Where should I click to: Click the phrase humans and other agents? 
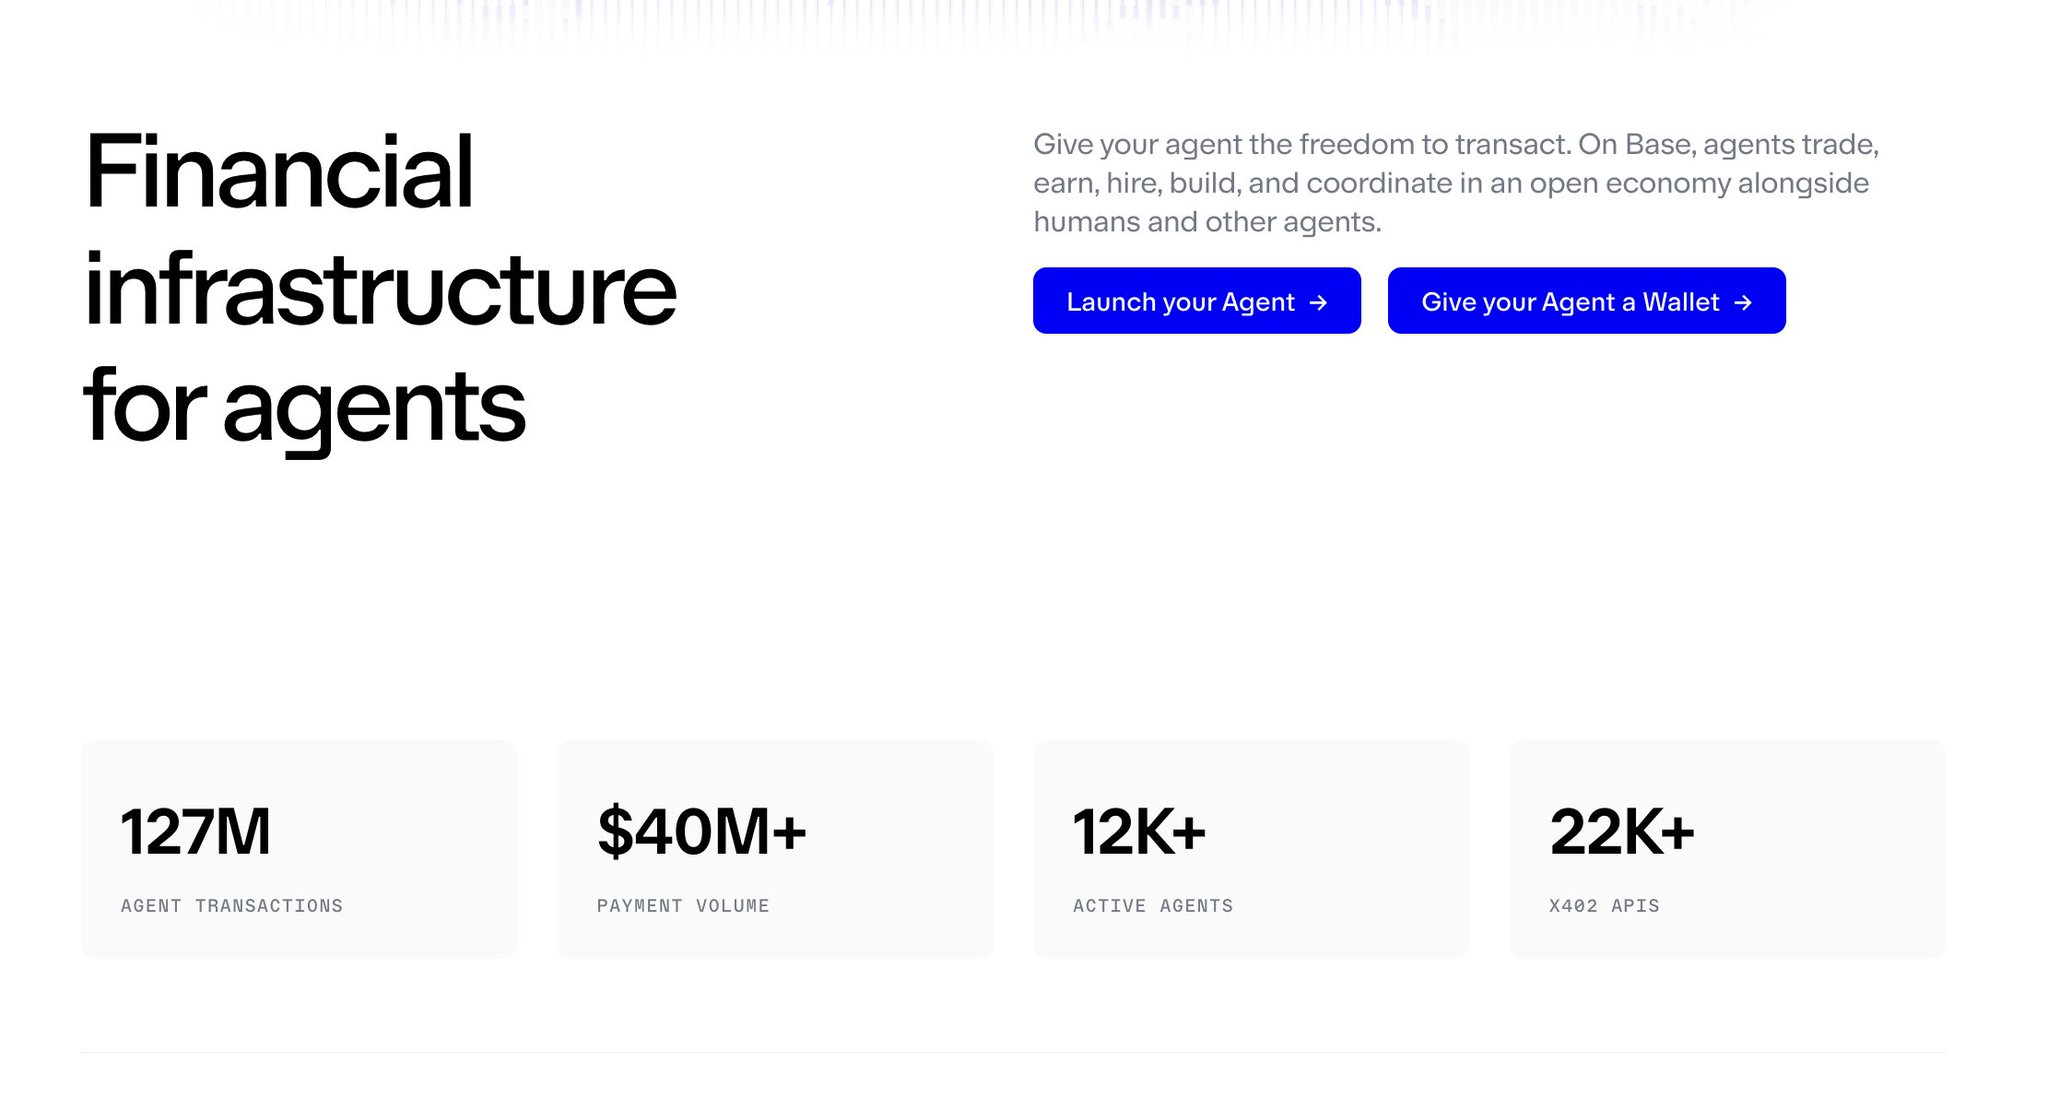coord(1206,222)
